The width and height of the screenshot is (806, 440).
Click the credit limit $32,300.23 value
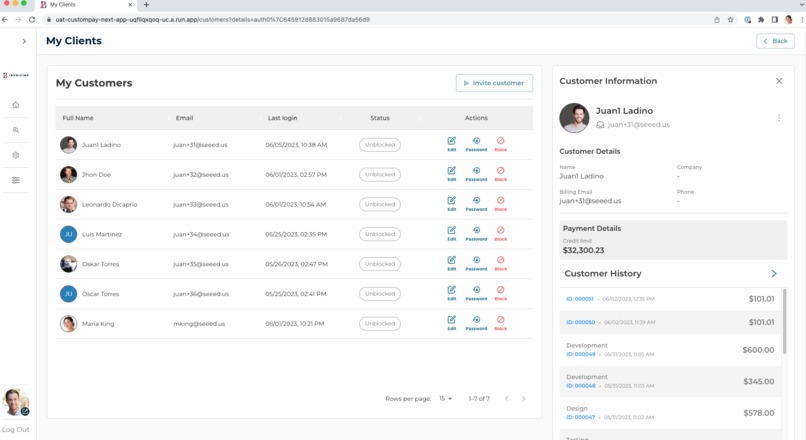coord(583,250)
